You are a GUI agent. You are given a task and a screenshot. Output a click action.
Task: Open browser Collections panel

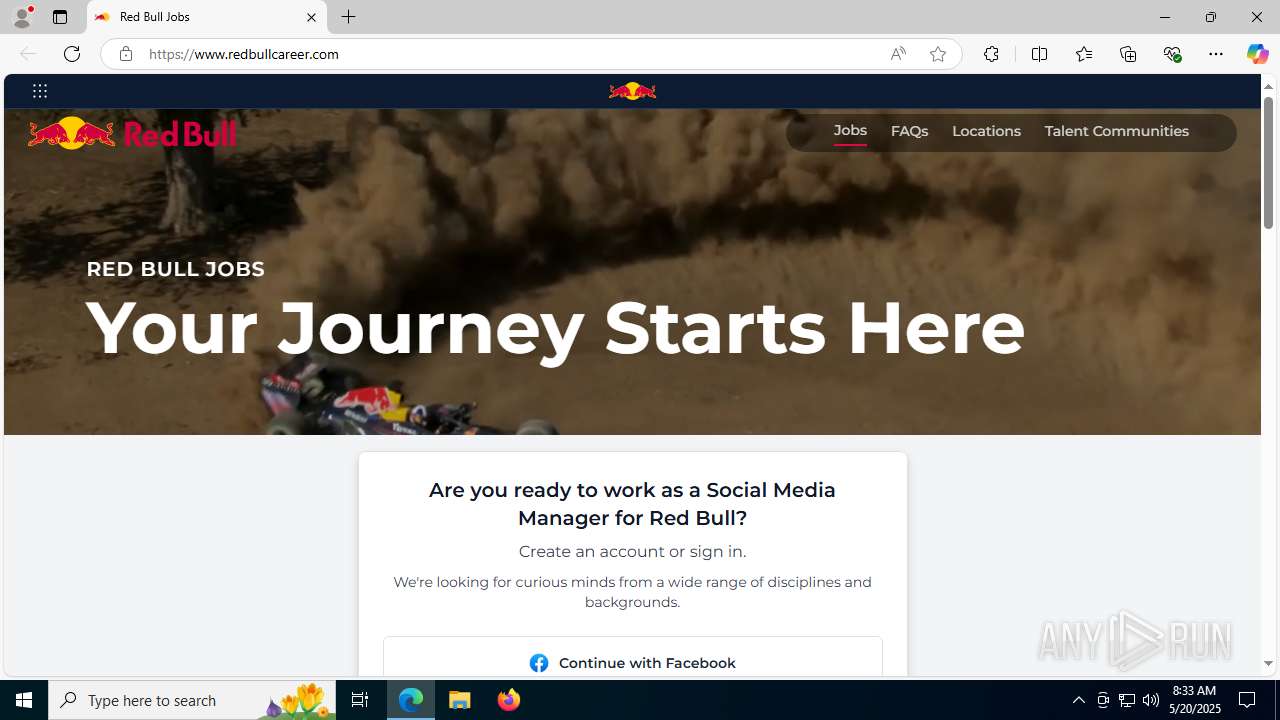coord(1128,54)
